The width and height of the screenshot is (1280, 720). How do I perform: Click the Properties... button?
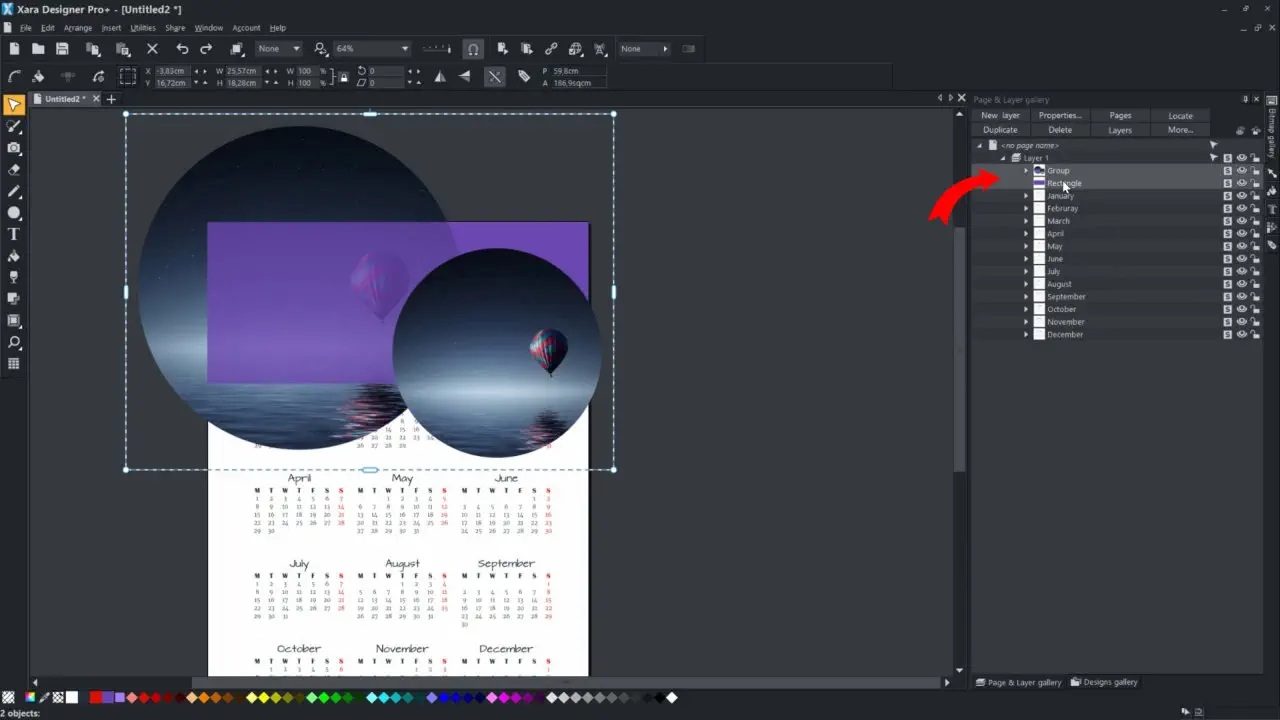coord(1060,116)
